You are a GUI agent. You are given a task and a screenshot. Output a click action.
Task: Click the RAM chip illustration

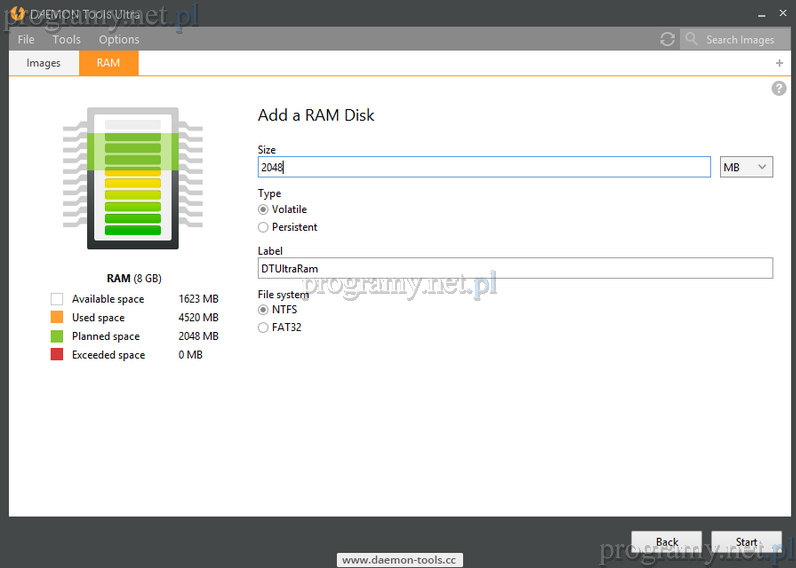pyautogui.click(x=133, y=178)
